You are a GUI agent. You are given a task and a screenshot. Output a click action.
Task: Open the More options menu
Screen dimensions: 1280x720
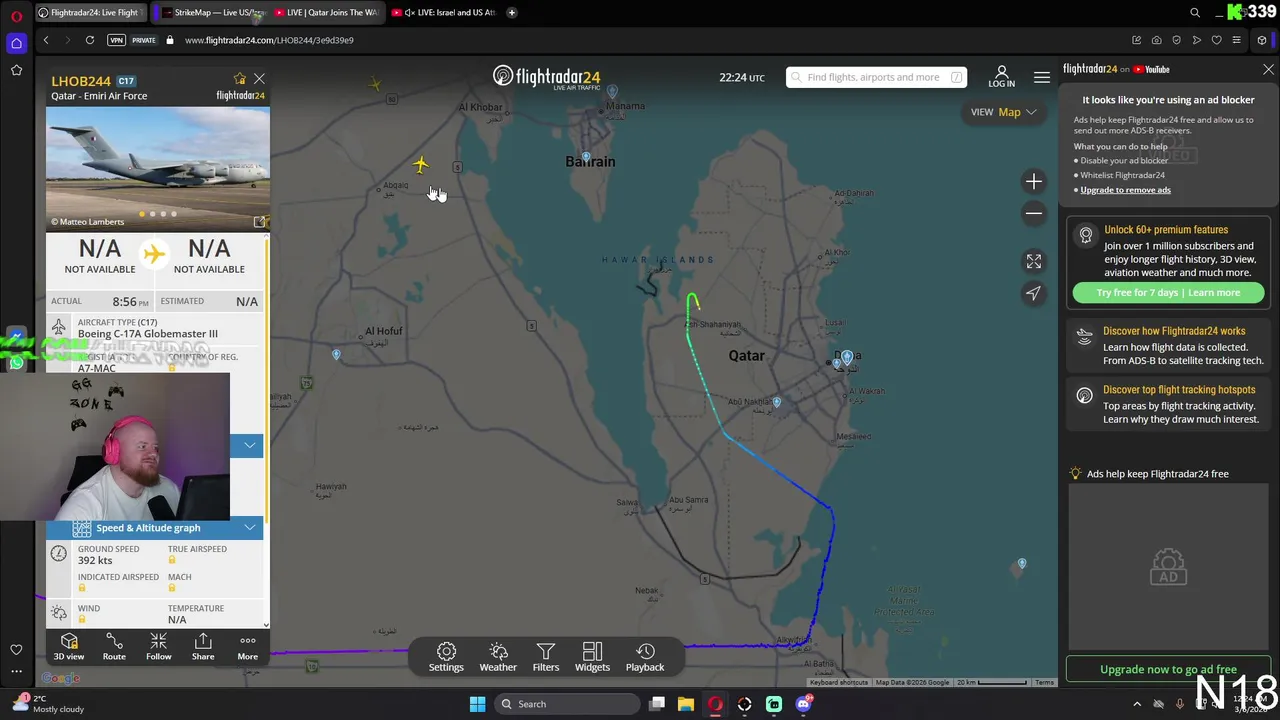coord(247,646)
